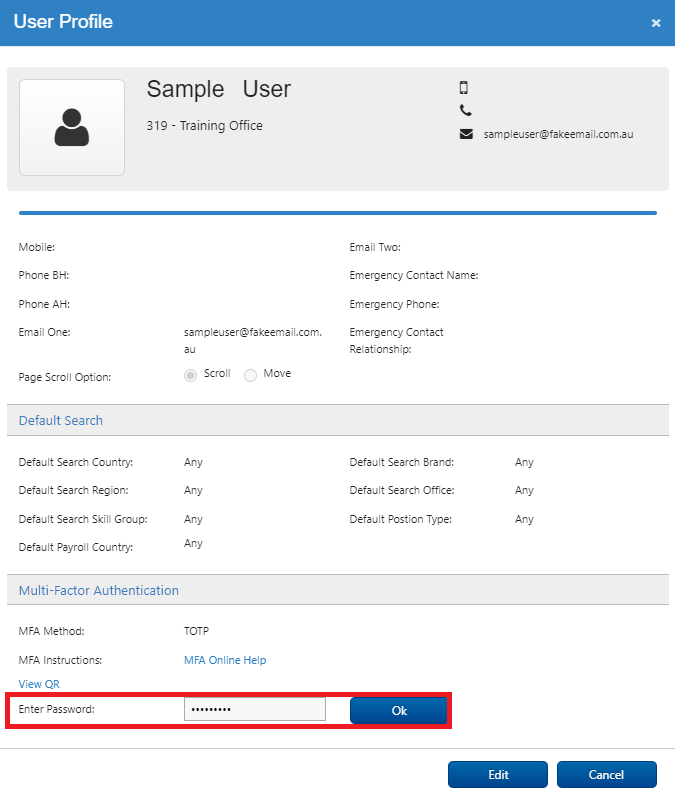Viewport: 675px width, 801px height.
Task: Click the MFA Instructions label
Action: [x=60, y=660]
